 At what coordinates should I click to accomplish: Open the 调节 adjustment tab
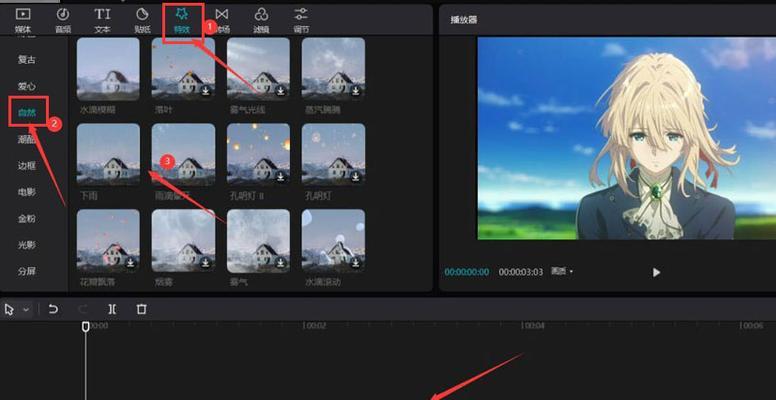tap(301, 20)
